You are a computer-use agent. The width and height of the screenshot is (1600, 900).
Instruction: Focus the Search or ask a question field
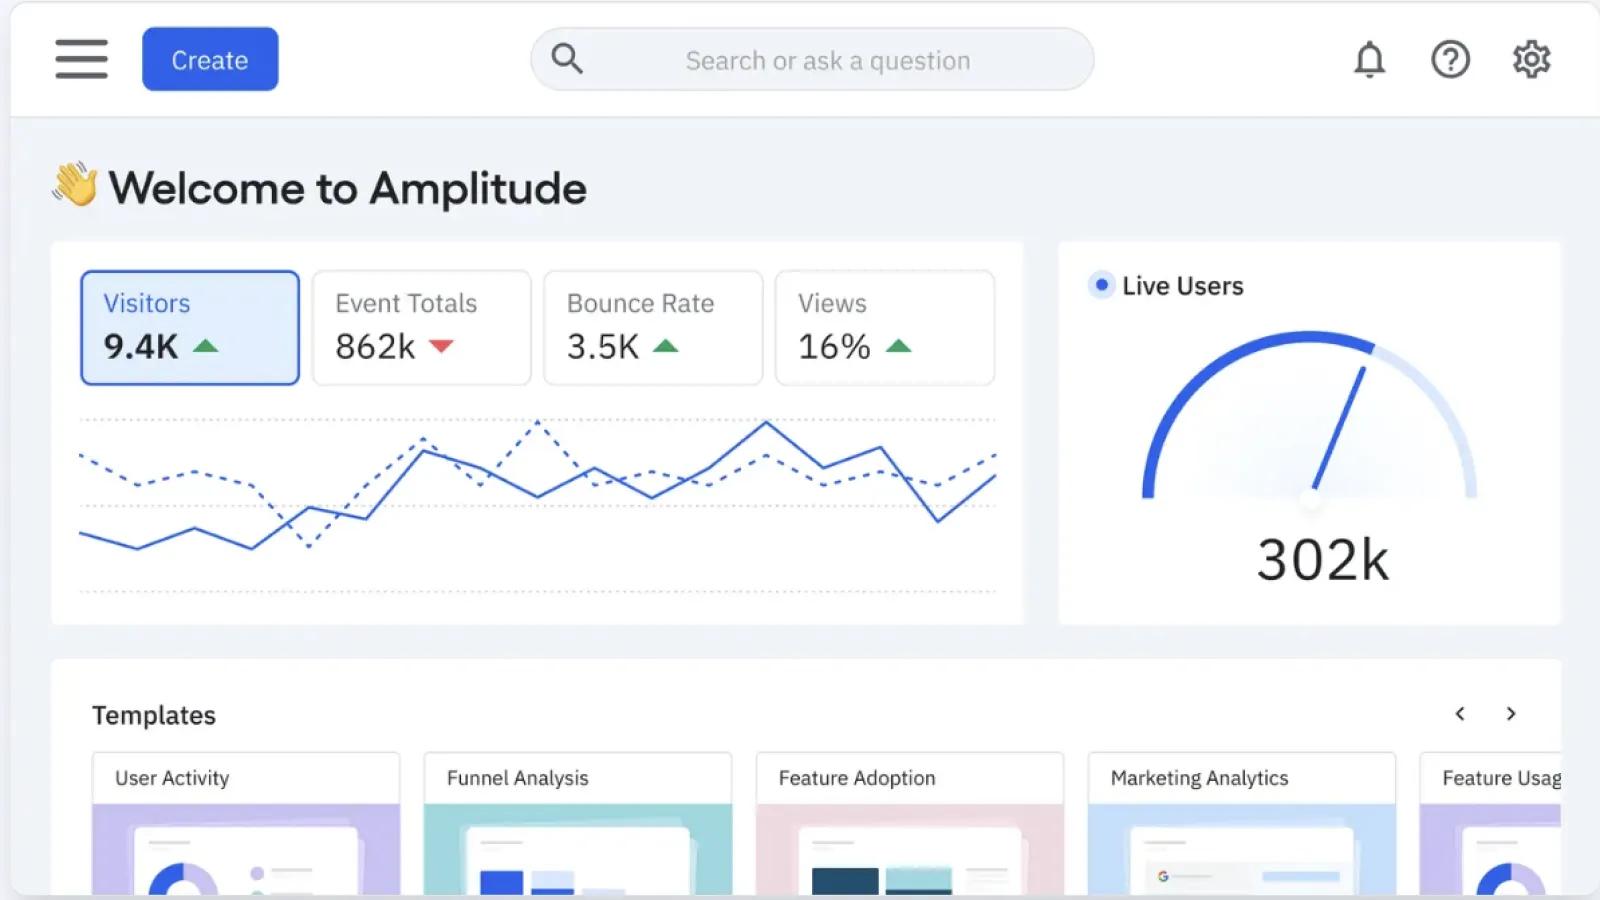pyautogui.click(x=812, y=59)
